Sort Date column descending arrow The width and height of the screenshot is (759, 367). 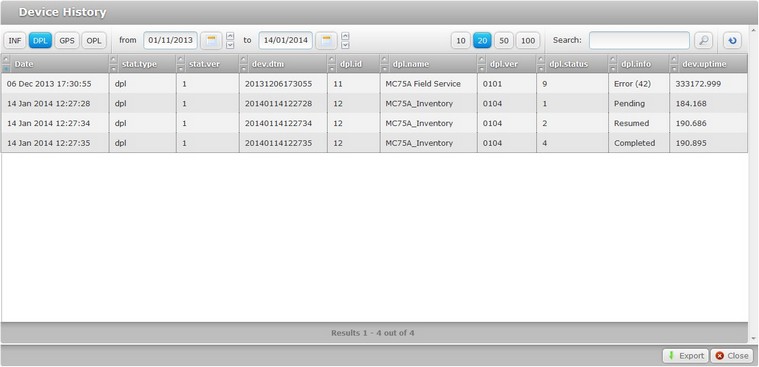pos(6,68)
